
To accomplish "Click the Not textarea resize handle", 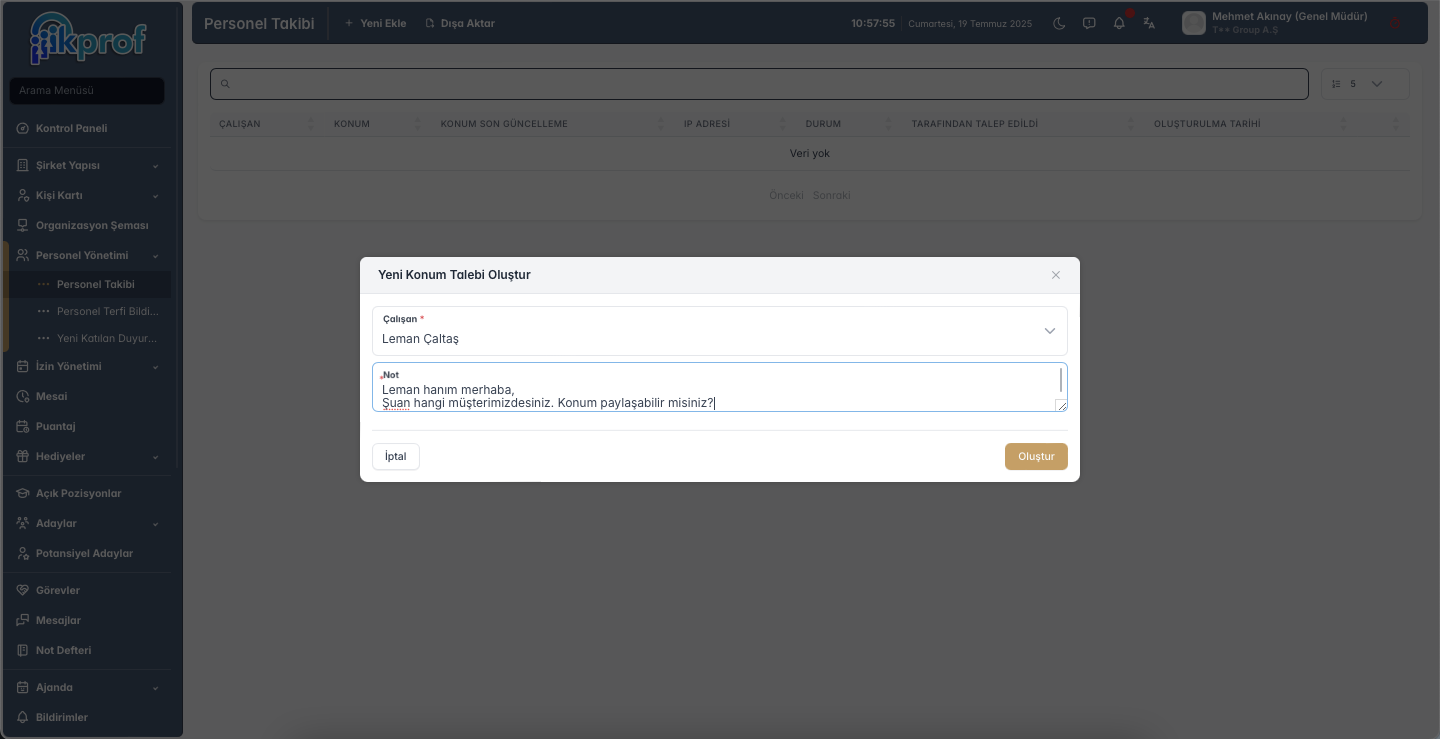I will coord(1060,404).
